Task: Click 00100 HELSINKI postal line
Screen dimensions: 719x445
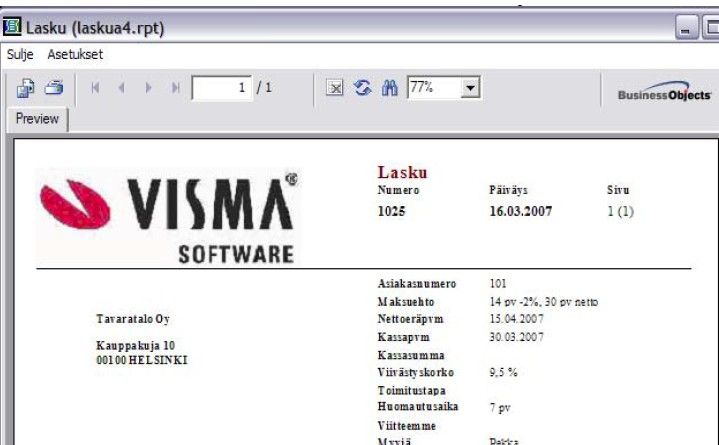Action: pos(142,360)
